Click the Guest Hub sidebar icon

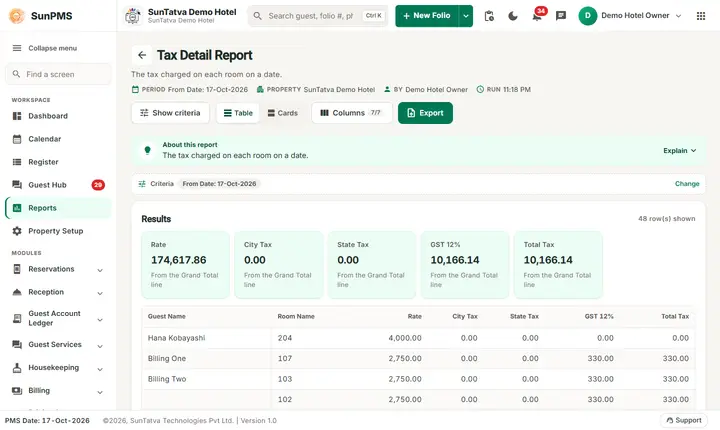coord(17,185)
